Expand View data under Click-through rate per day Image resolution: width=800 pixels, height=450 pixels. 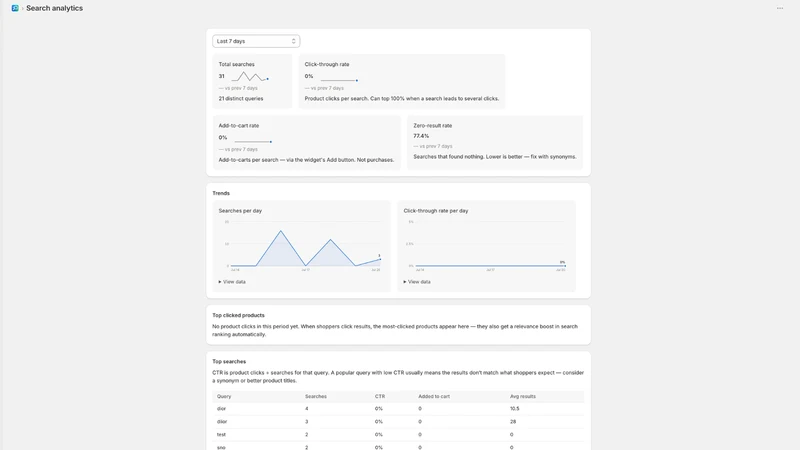(x=417, y=282)
